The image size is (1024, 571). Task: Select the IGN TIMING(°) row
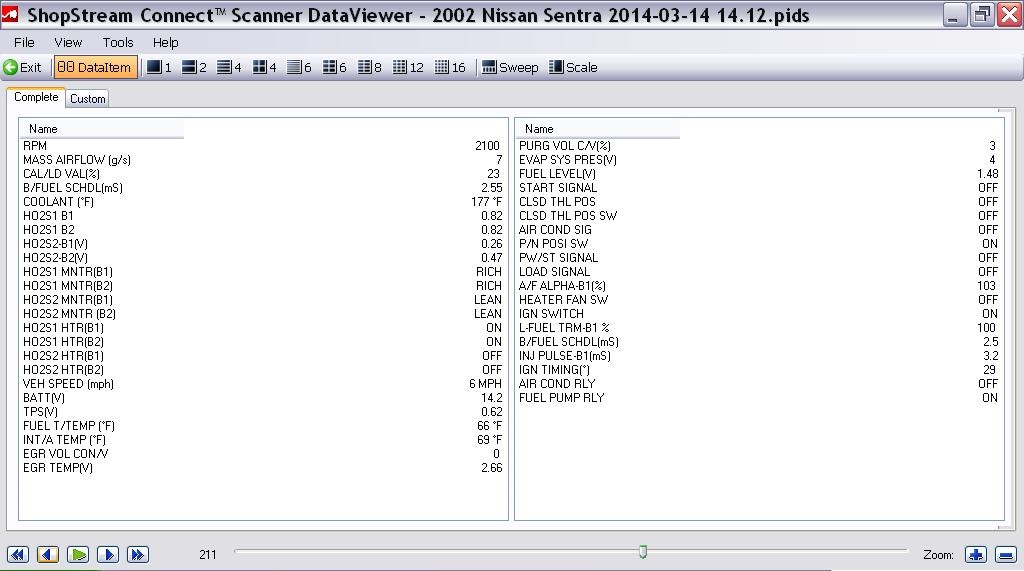(758, 370)
